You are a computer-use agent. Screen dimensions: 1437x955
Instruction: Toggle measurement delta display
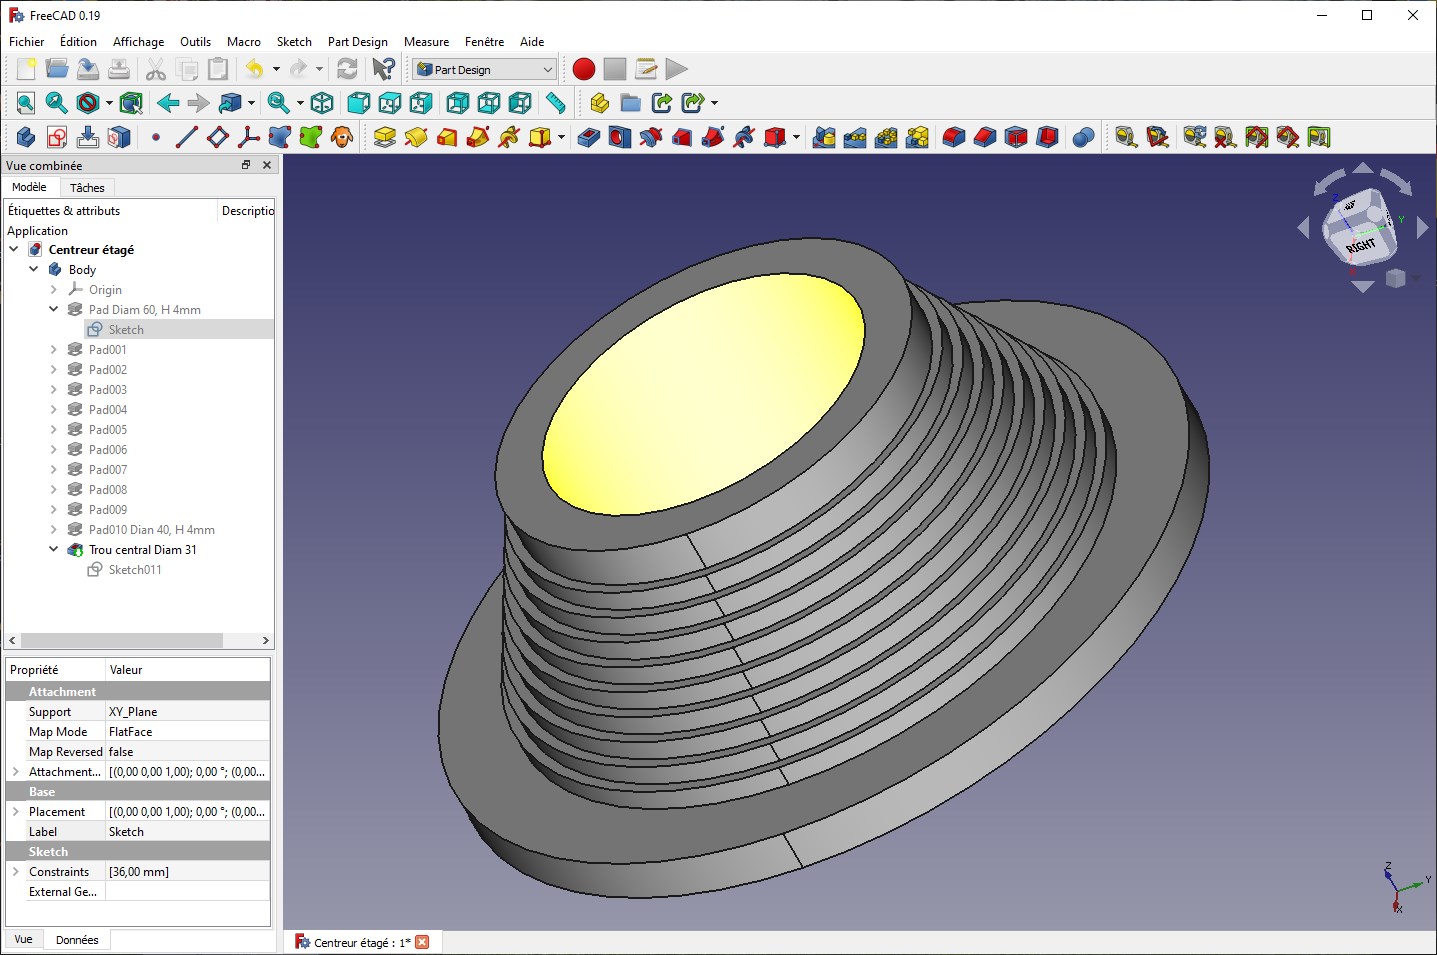tap(1319, 137)
